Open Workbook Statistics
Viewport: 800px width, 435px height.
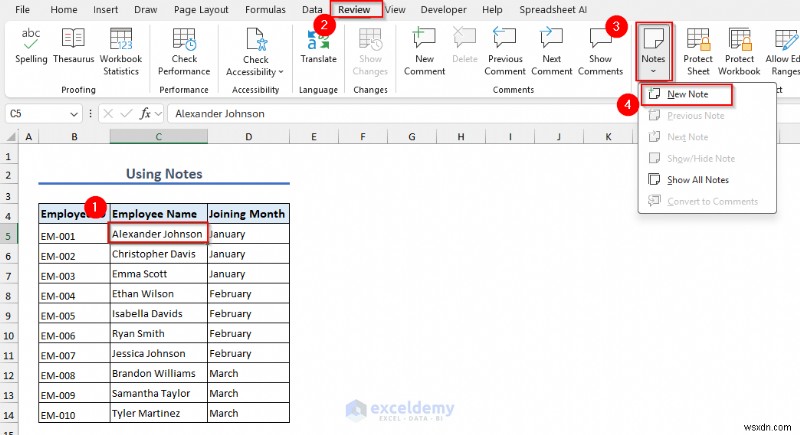121,52
